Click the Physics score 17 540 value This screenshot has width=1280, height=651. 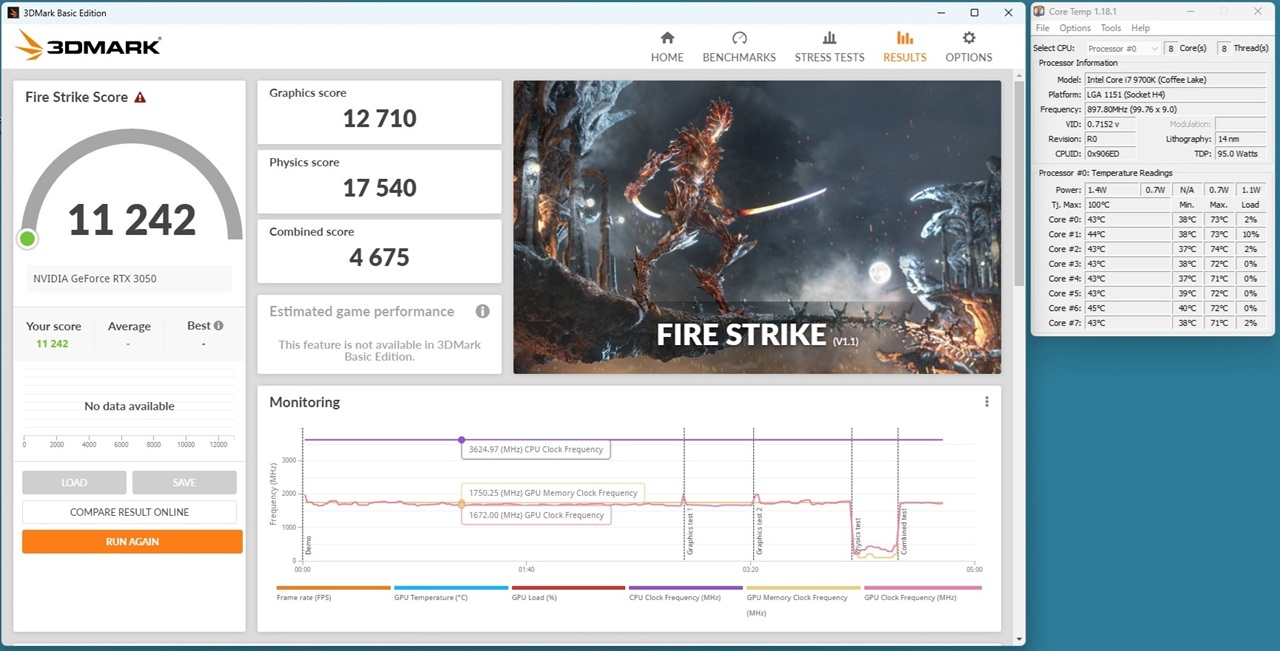click(379, 188)
